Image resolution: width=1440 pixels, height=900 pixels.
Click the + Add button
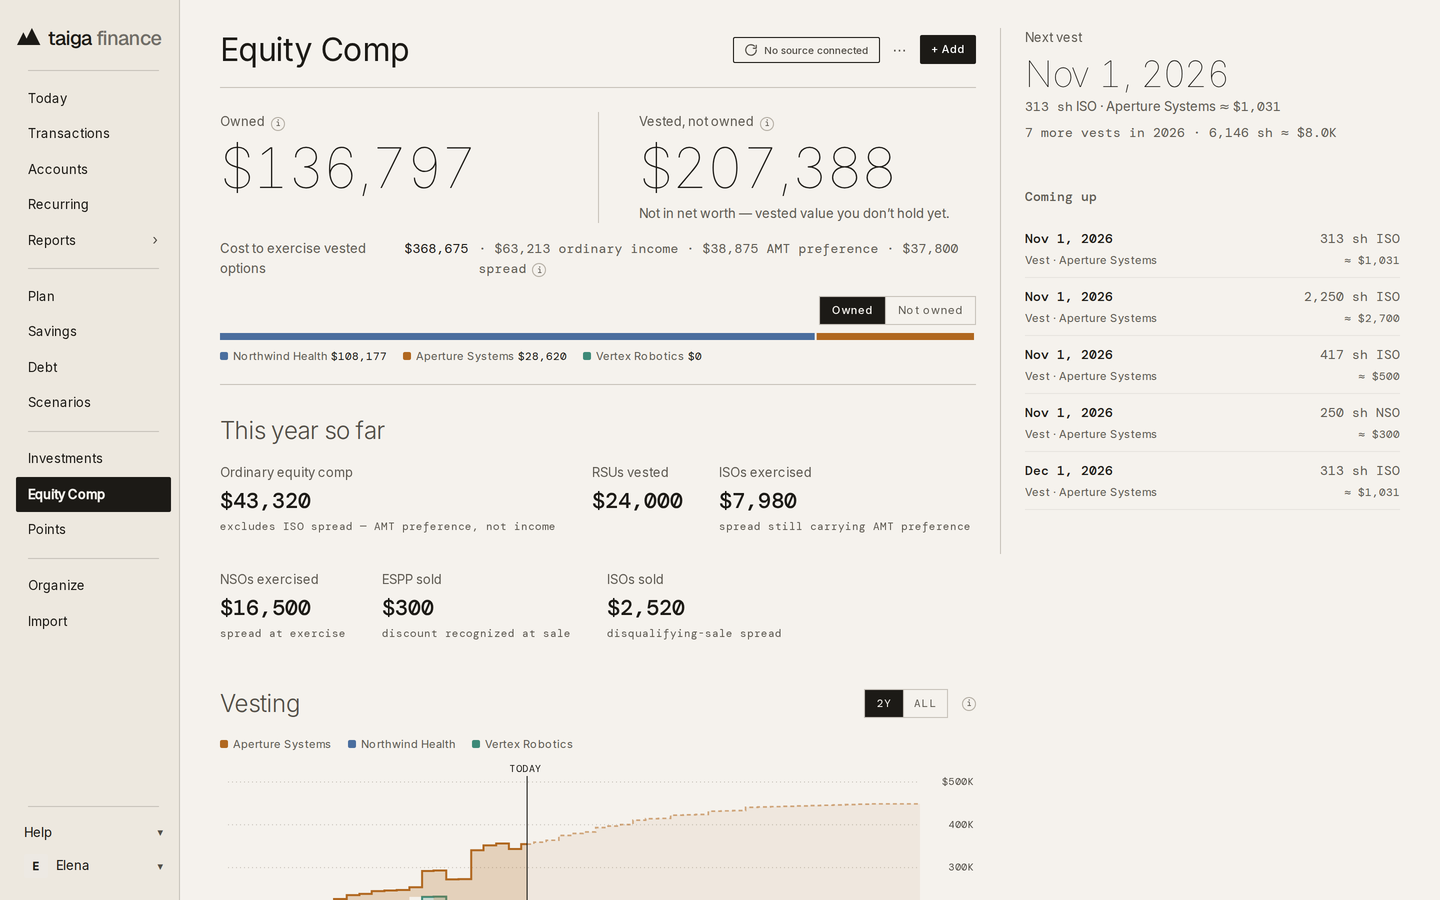pos(948,49)
